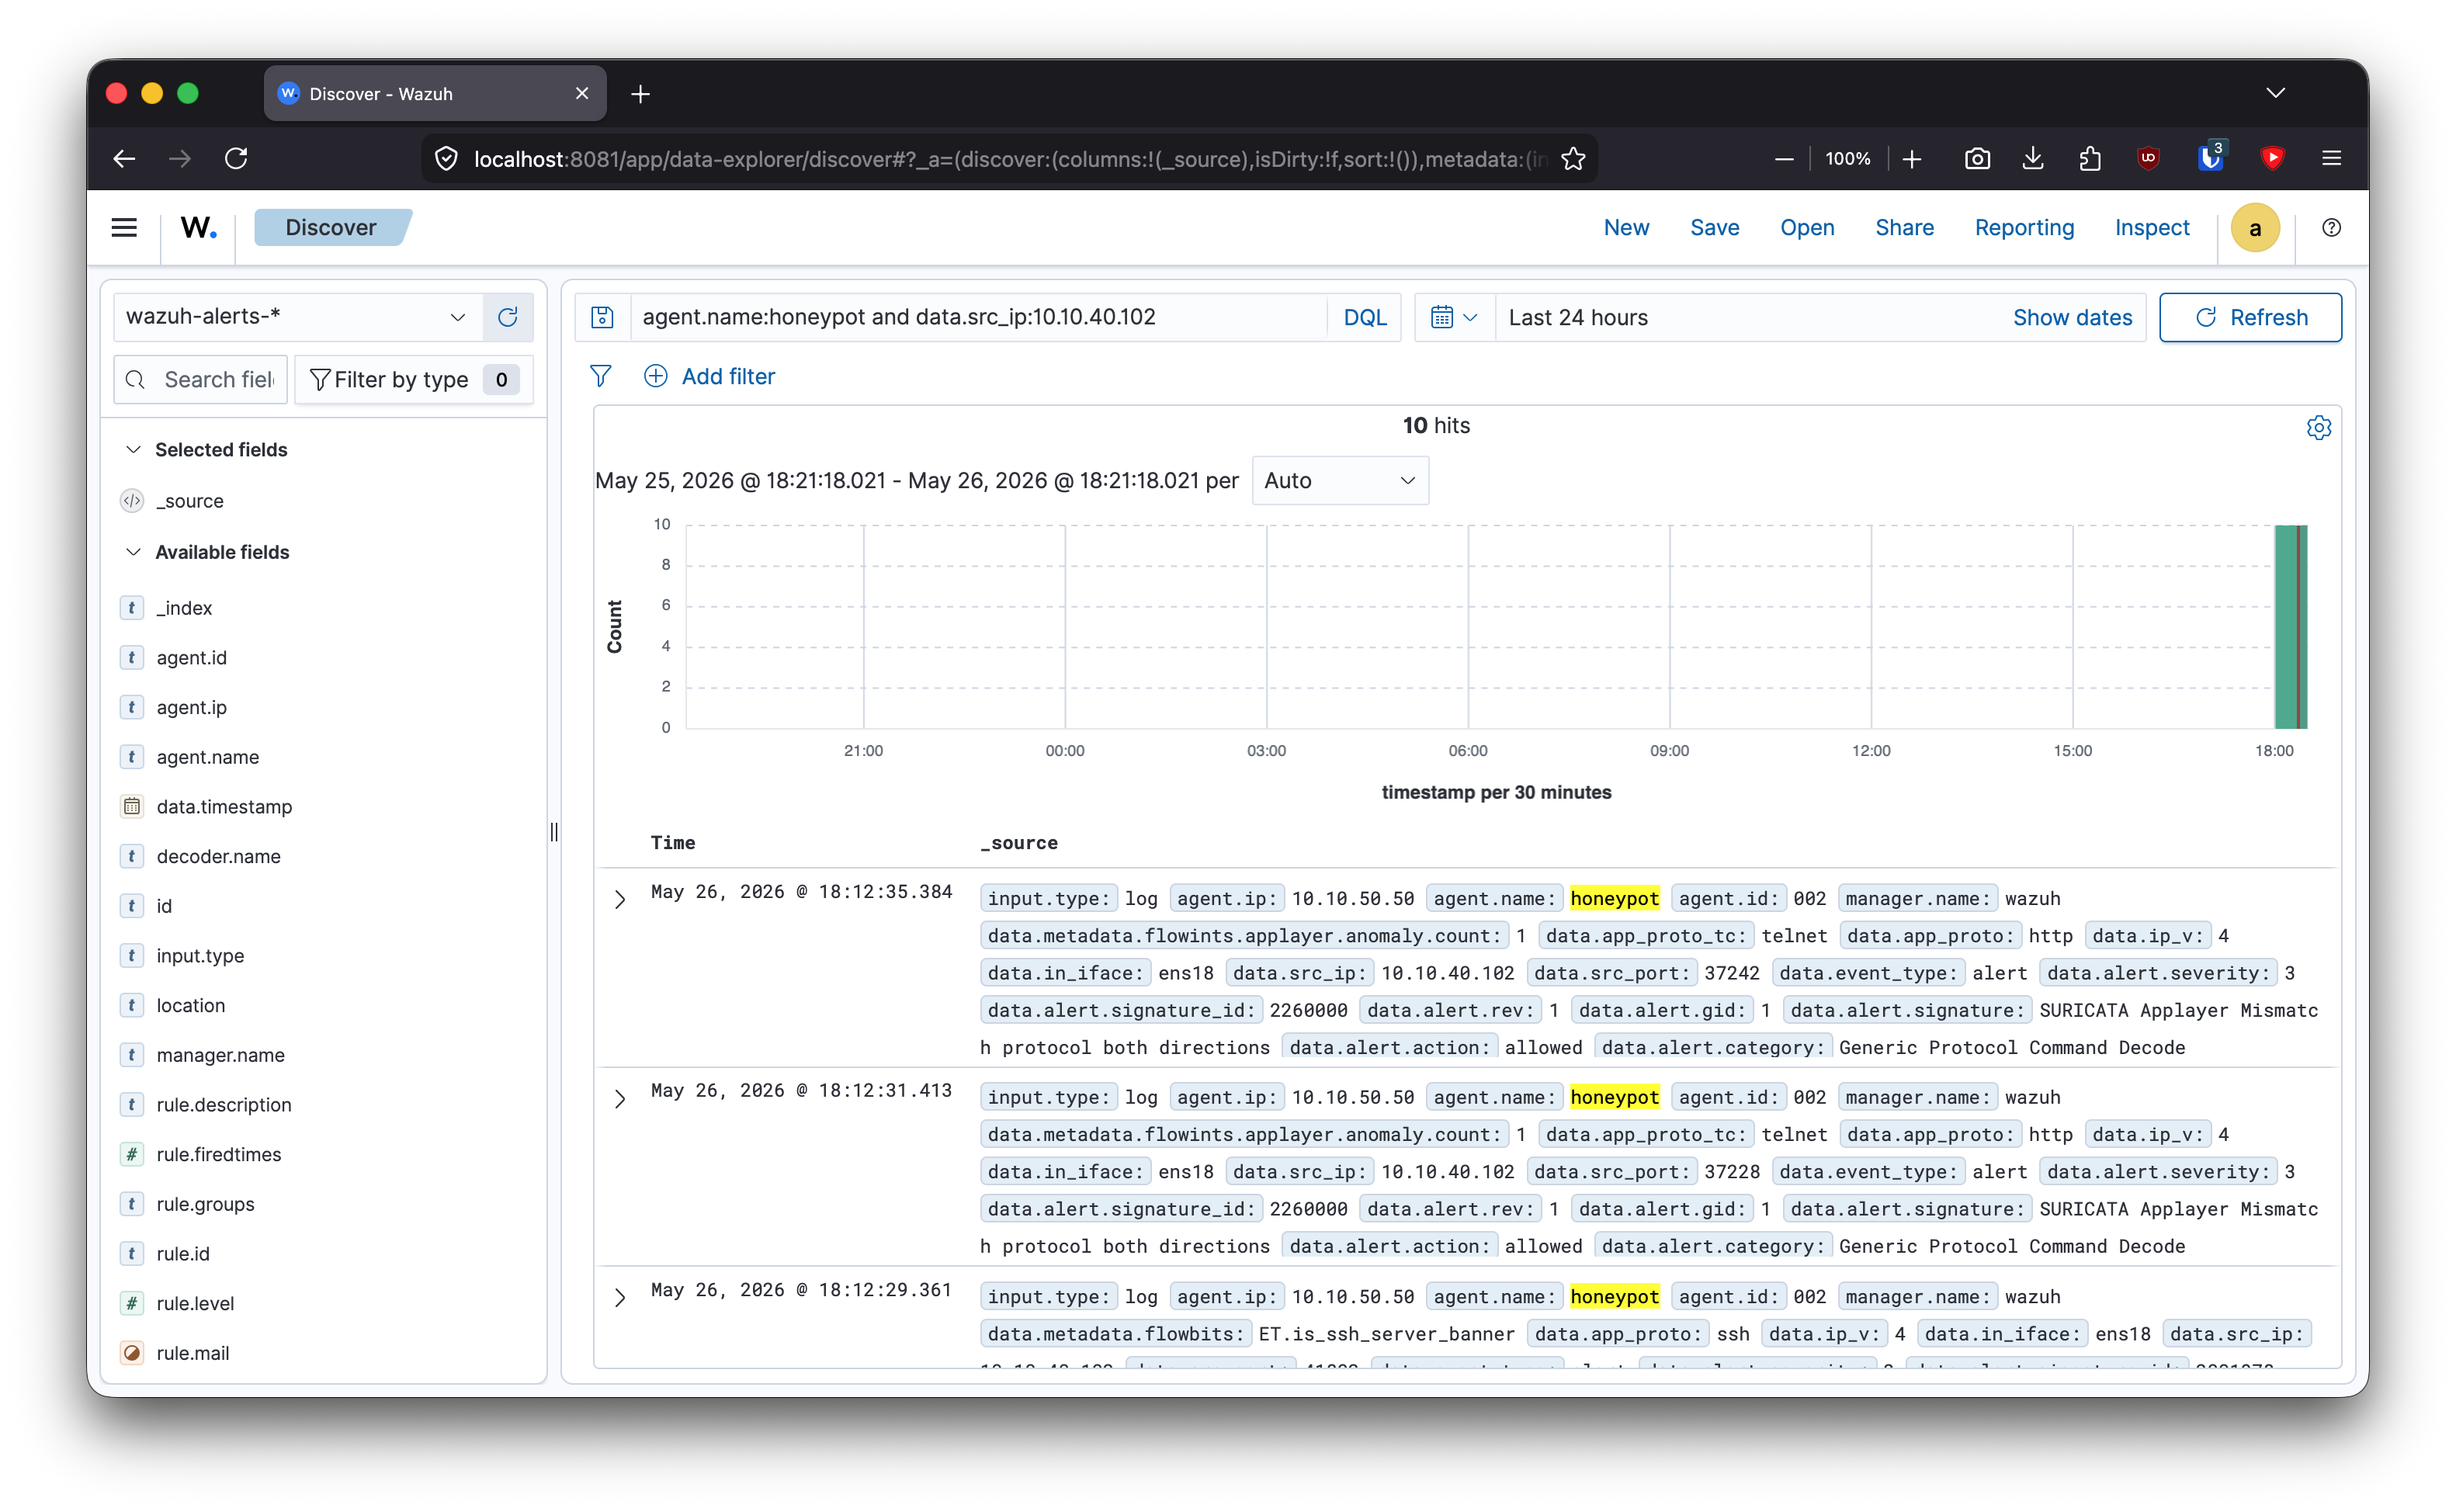This screenshot has height=1512, width=2456.
Task: Click the _source field type icon
Action: click(132, 501)
